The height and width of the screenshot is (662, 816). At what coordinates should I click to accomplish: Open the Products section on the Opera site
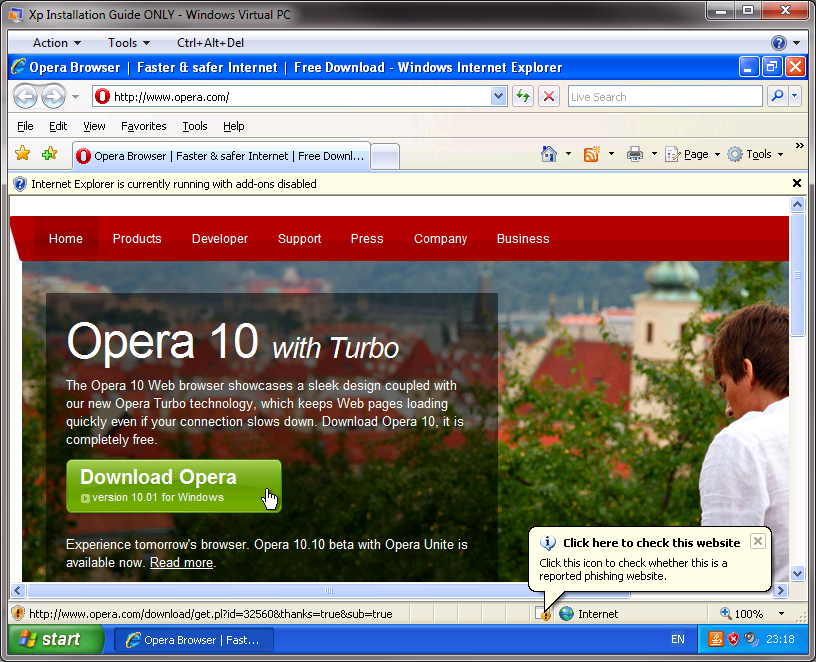pyautogui.click(x=137, y=239)
